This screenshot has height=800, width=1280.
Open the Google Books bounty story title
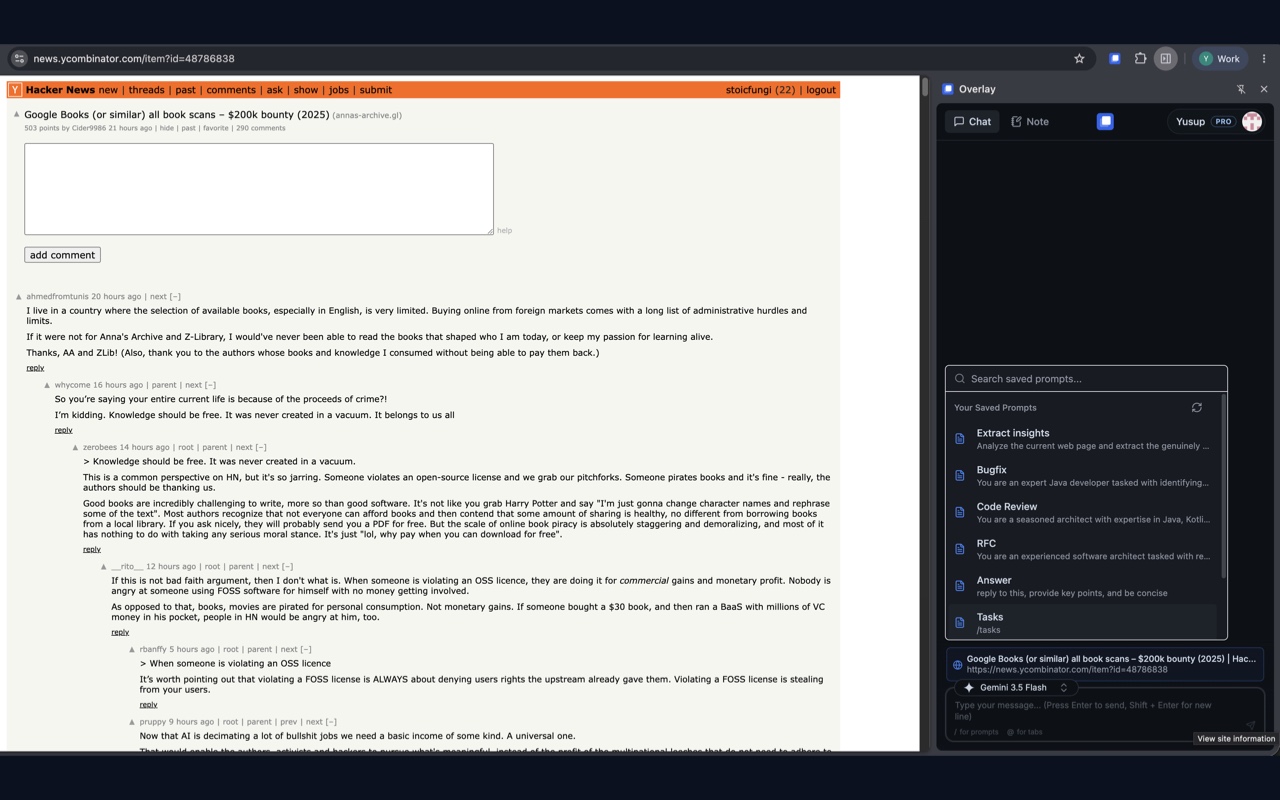click(177, 115)
